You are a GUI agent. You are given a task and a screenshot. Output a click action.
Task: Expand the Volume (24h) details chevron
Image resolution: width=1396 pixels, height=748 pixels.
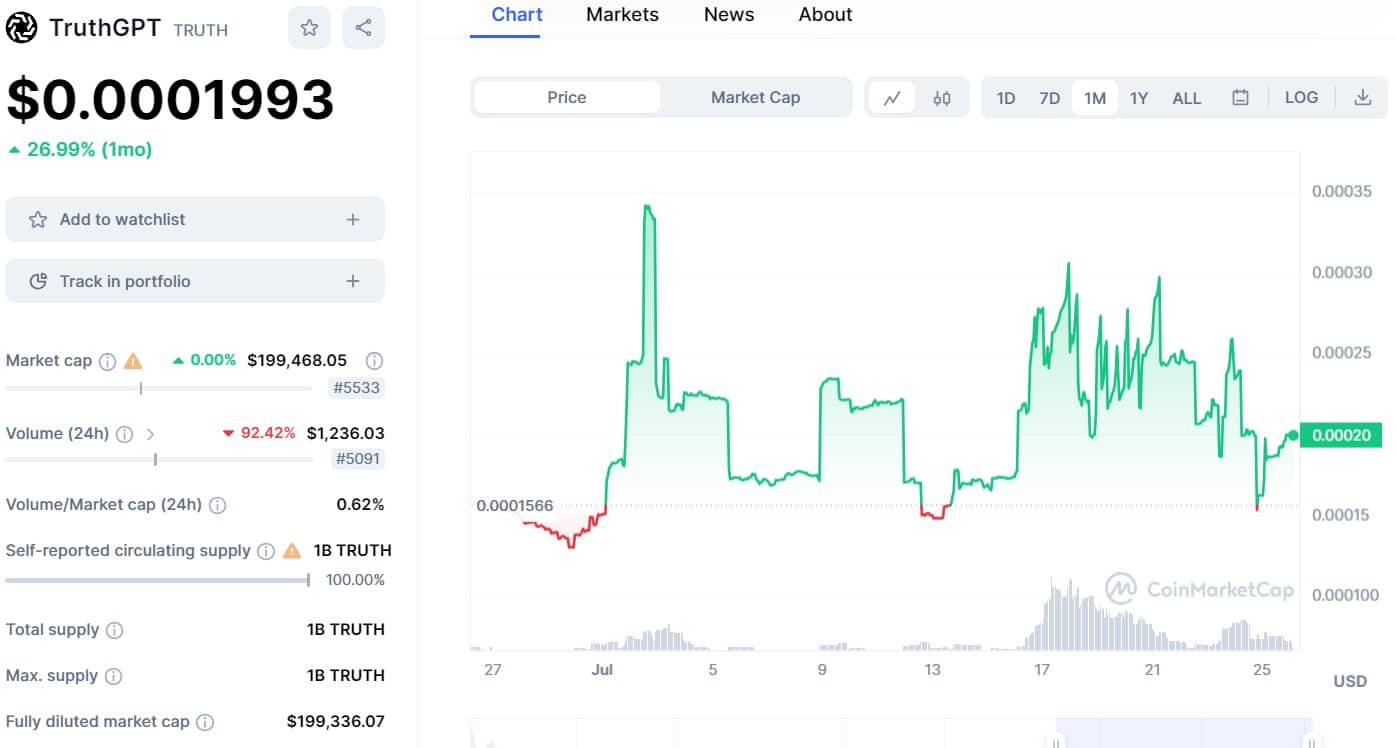click(150, 434)
